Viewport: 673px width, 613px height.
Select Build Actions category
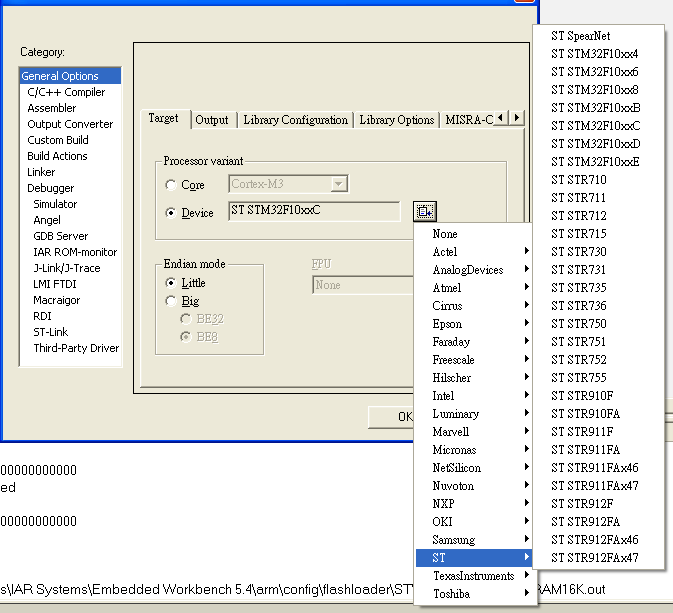coord(58,156)
